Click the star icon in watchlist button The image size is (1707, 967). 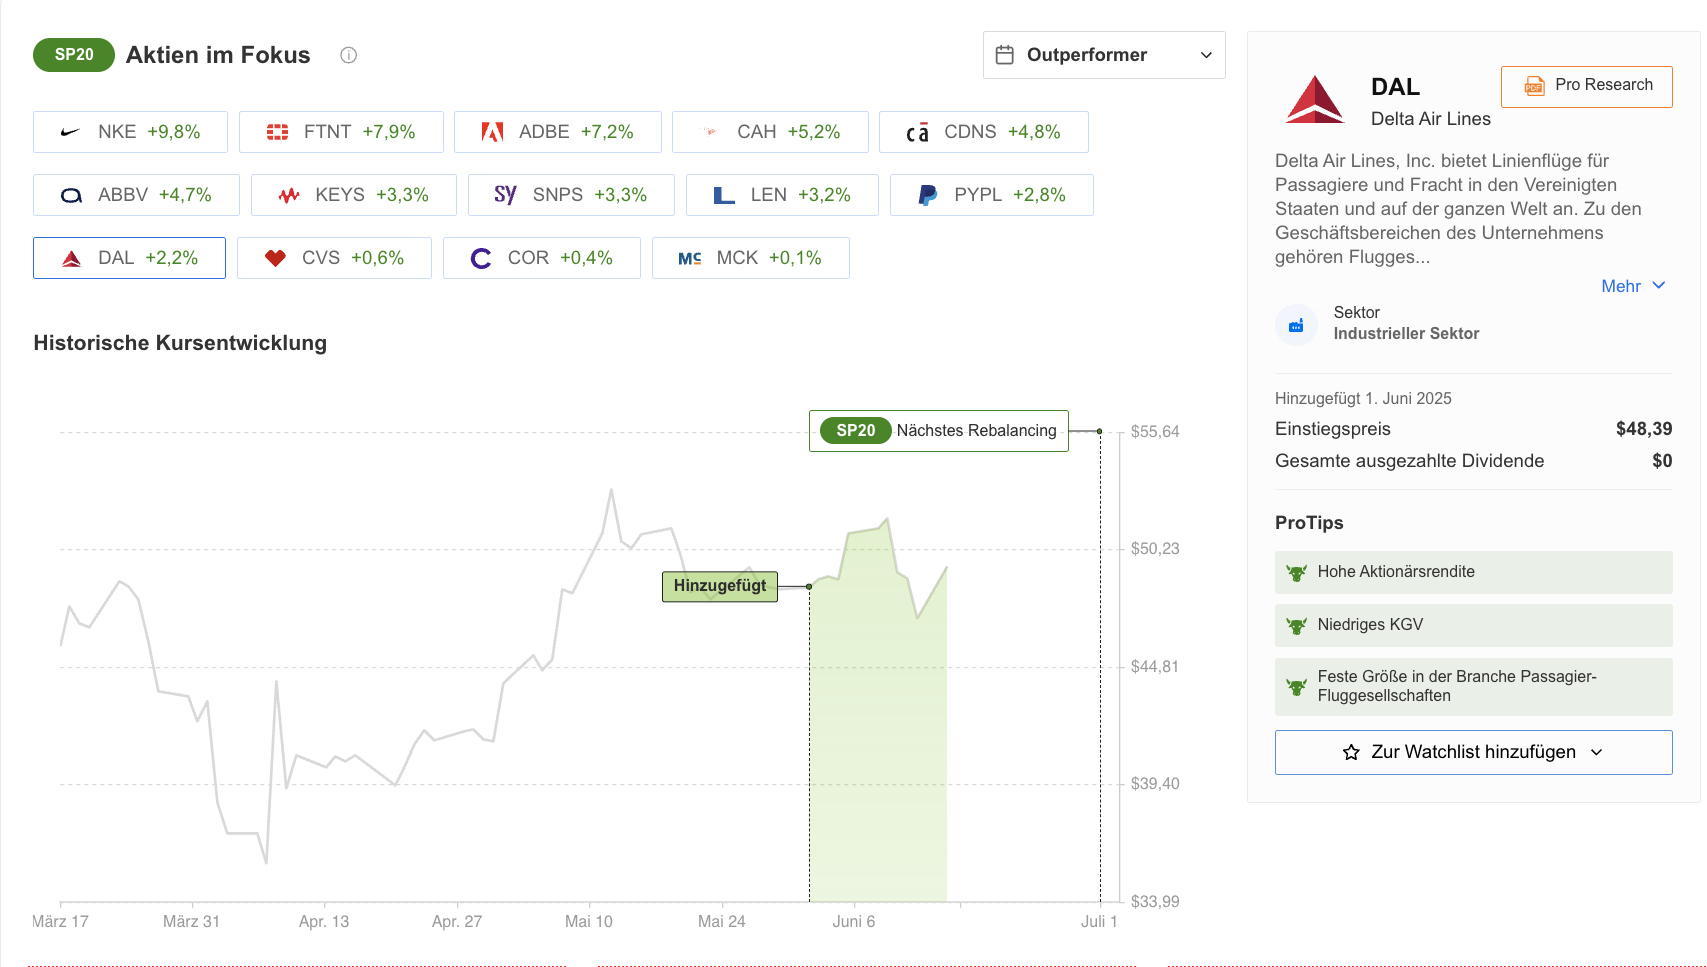click(1351, 752)
